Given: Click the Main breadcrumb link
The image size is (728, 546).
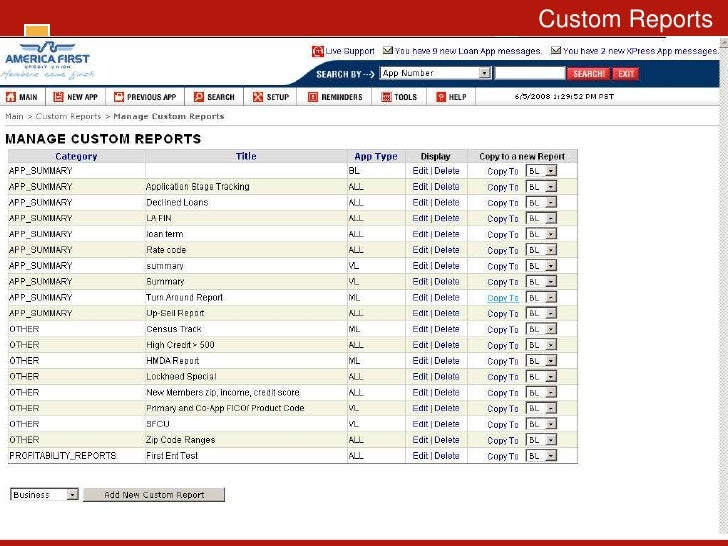Looking at the screenshot, I should 14,117.
